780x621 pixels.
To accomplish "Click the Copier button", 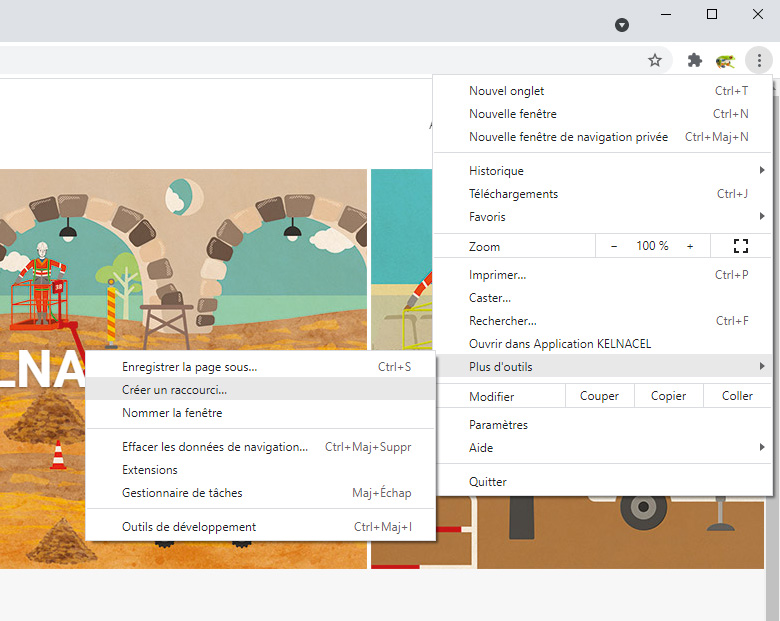I will point(668,396).
